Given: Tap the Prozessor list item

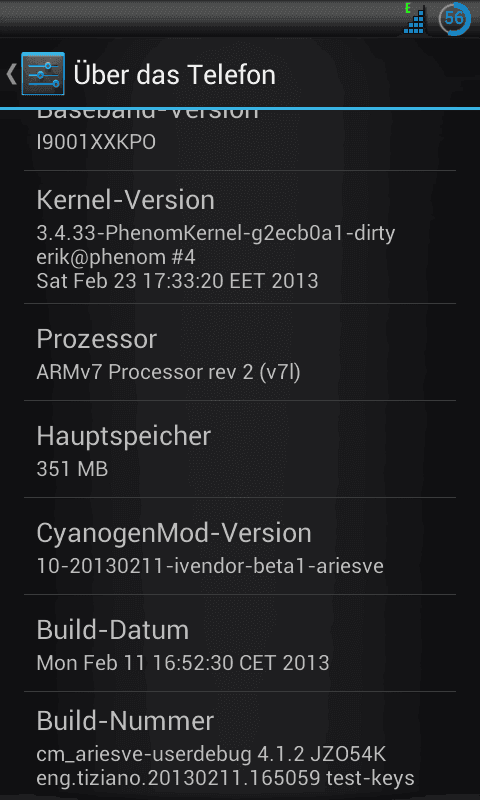Looking at the screenshot, I should pyautogui.click(x=240, y=352).
